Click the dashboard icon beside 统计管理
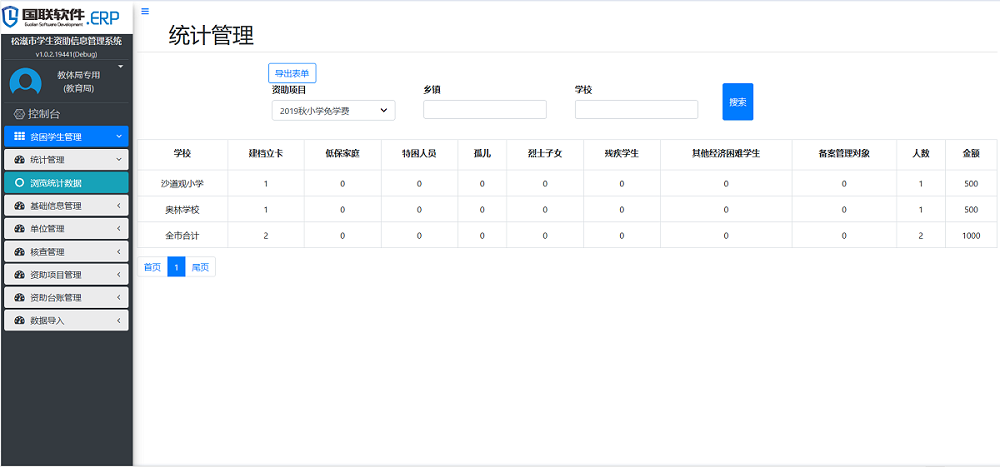 19,159
